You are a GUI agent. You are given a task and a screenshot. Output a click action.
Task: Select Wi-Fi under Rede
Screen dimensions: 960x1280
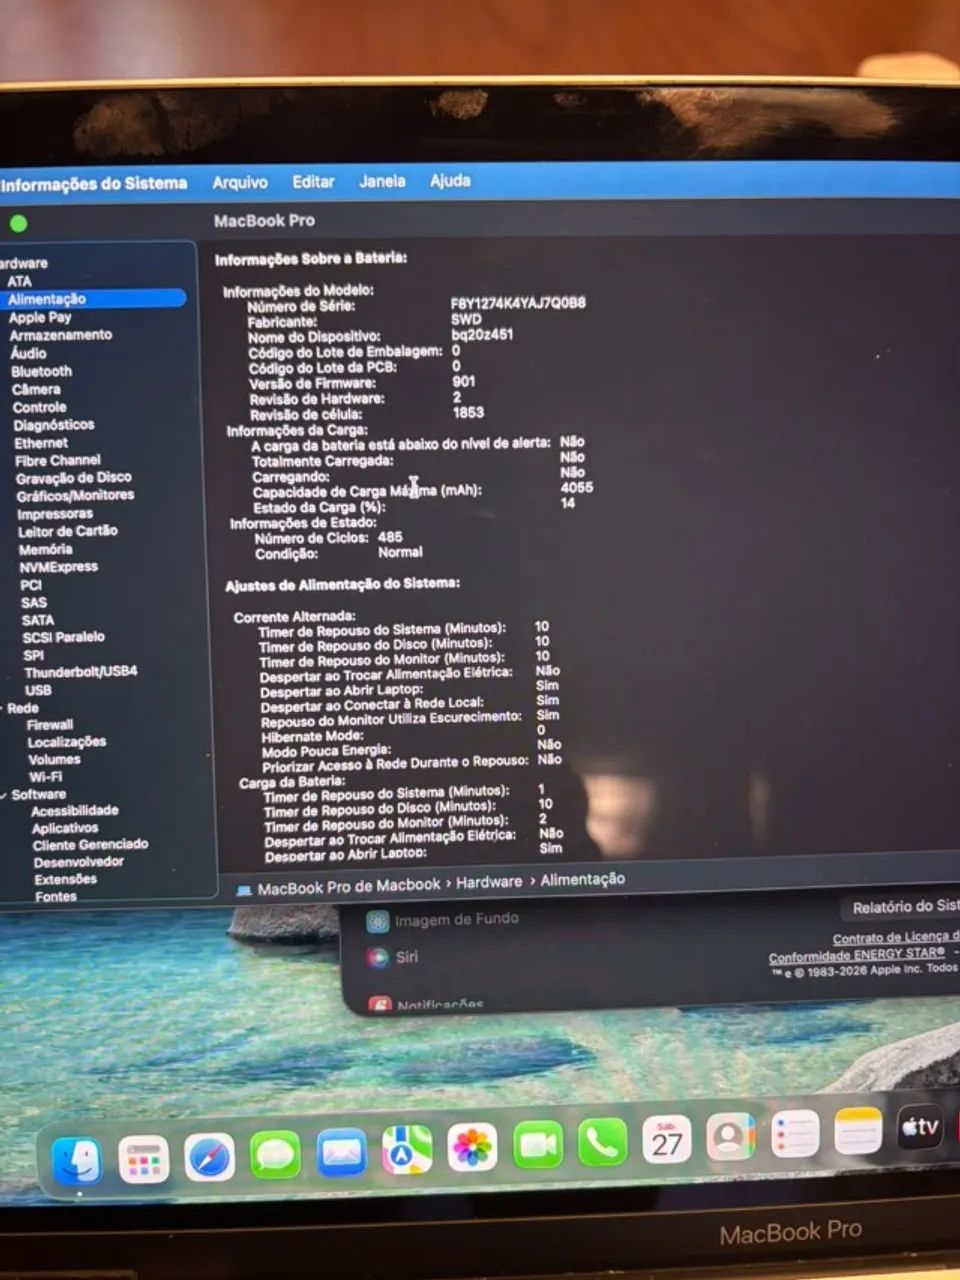pyautogui.click(x=45, y=777)
